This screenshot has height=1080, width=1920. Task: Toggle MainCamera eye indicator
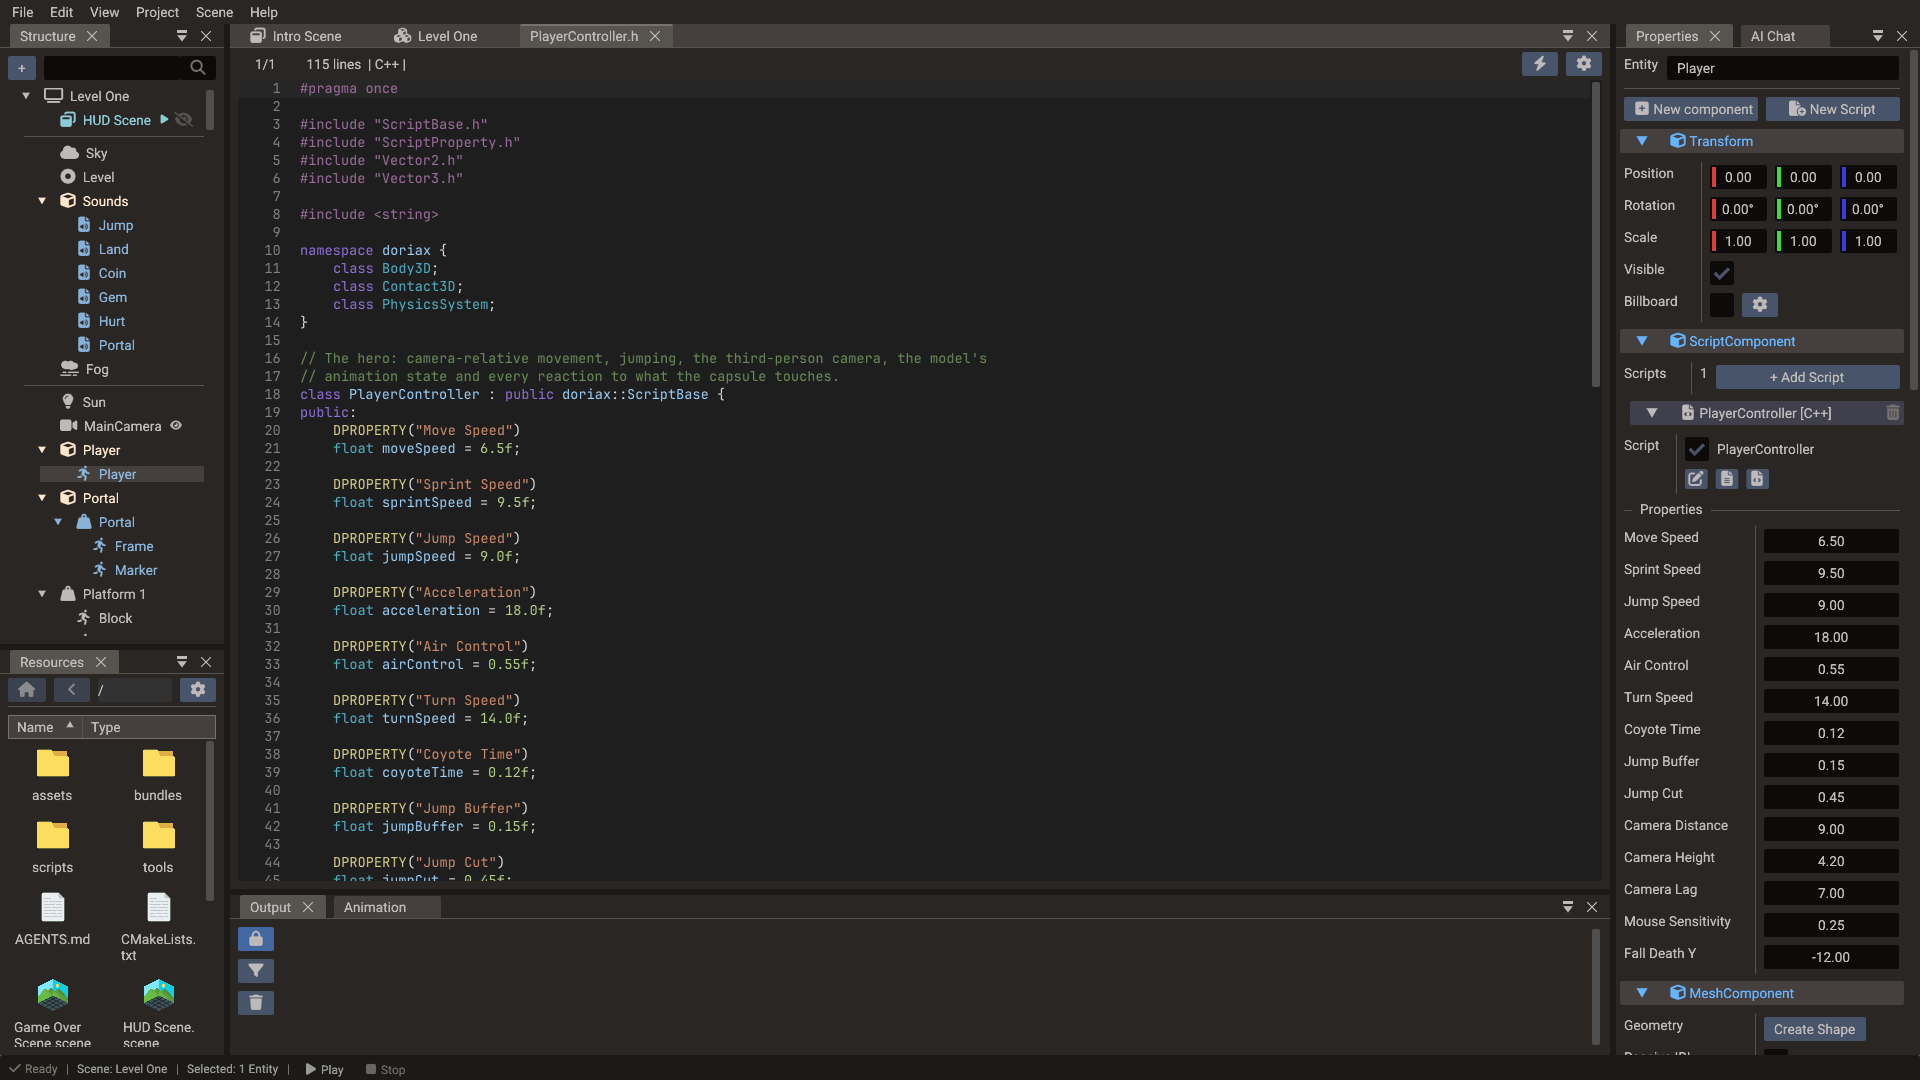point(176,426)
